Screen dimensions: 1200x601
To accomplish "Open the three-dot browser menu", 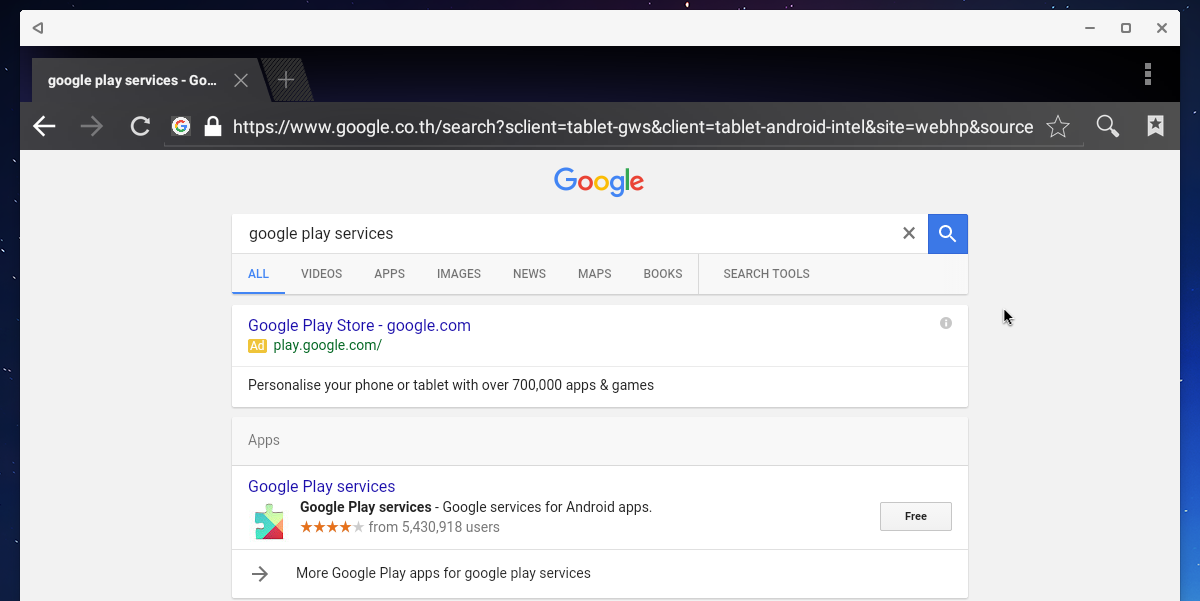I will tap(1148, 74).
